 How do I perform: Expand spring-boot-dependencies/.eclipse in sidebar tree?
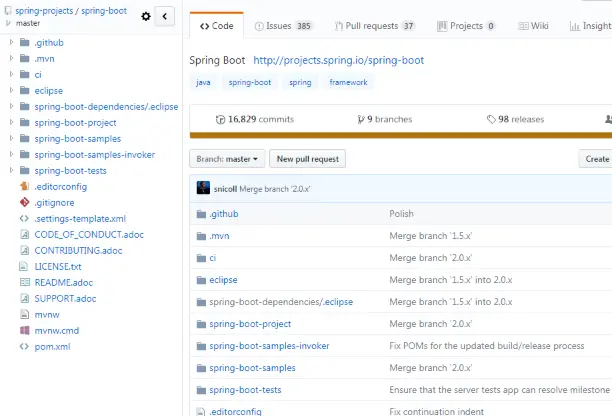11,106
